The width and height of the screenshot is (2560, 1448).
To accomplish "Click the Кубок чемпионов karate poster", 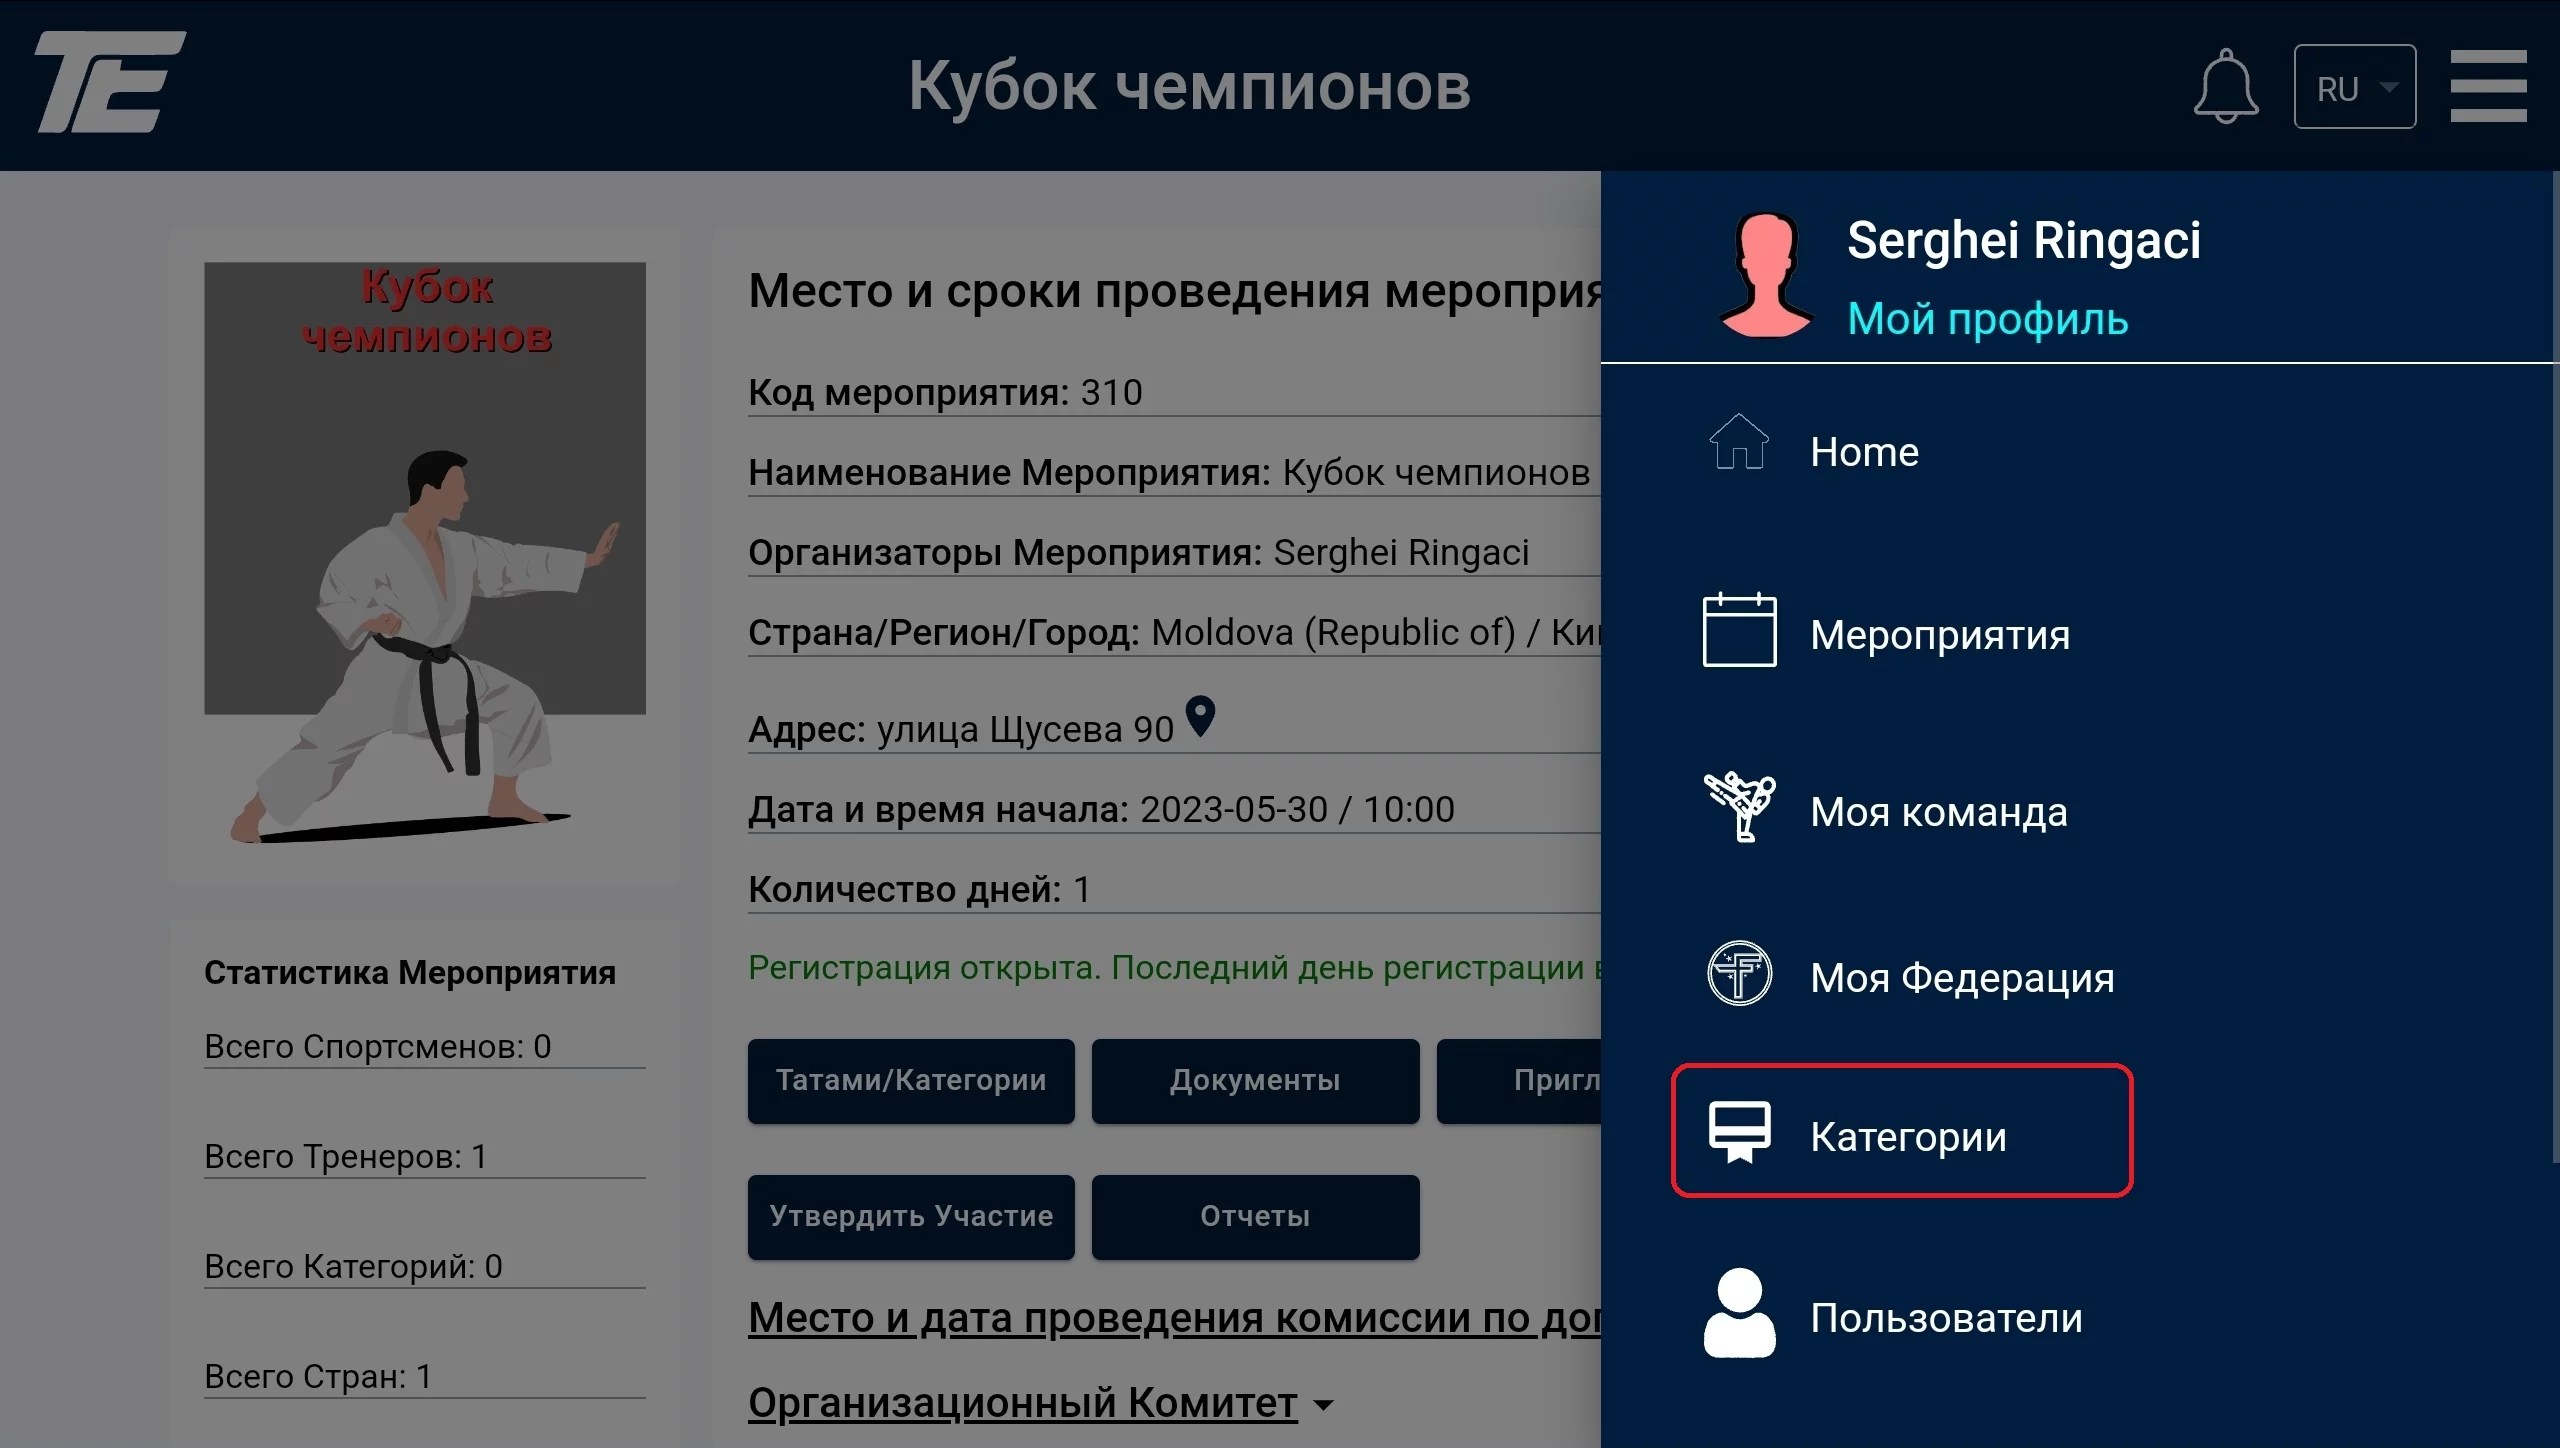I will tap(425, 553).
